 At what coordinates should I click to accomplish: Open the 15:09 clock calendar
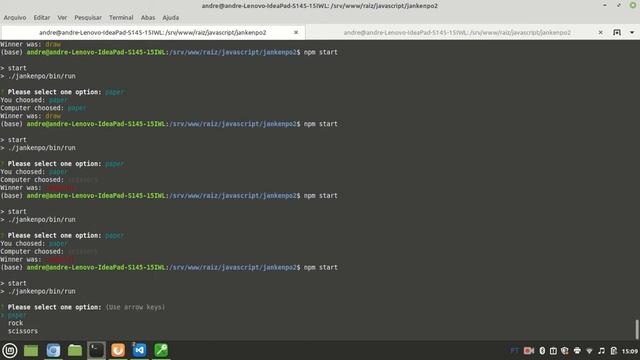point(630,351)
